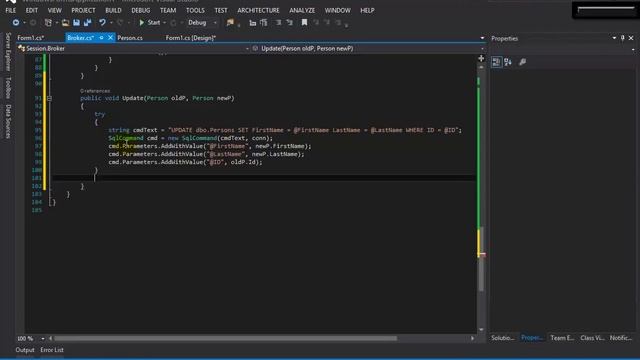Viewport: 640px width, 360px height.
Task: Open the WINDOW menu
Action: click(338, 10)
